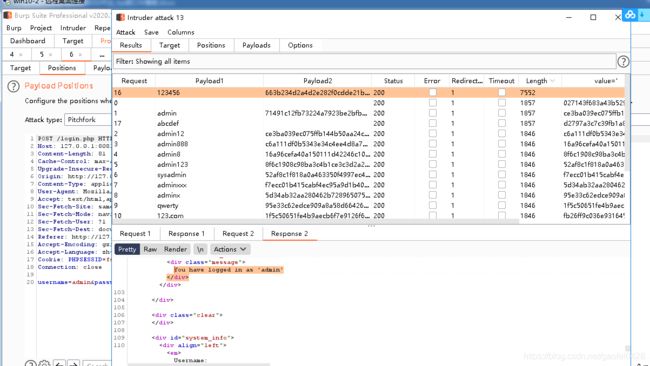Image resolution: width=650 pixels, height=366 pixels.
Task: Switch to the Payloads tab in attack window
Action: (256, 45)
